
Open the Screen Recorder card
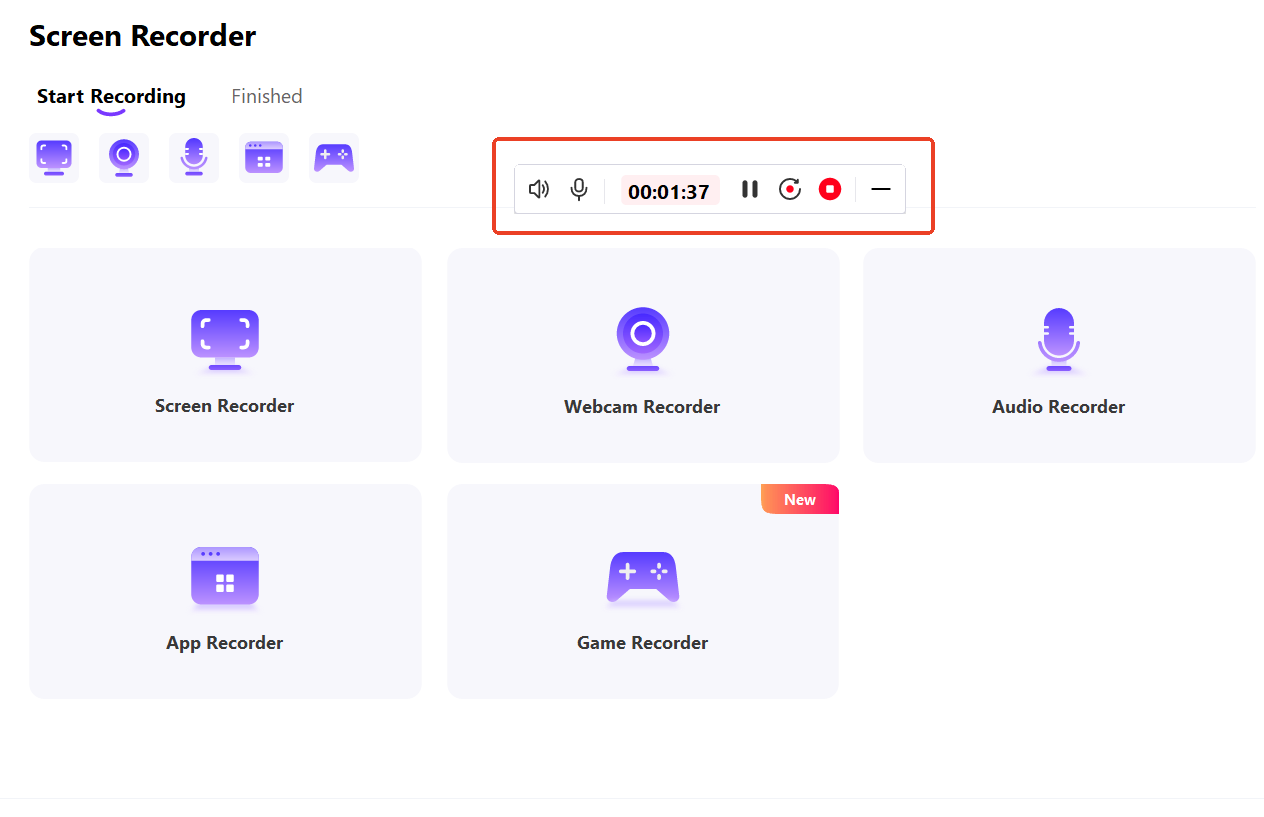pos(225,355)
